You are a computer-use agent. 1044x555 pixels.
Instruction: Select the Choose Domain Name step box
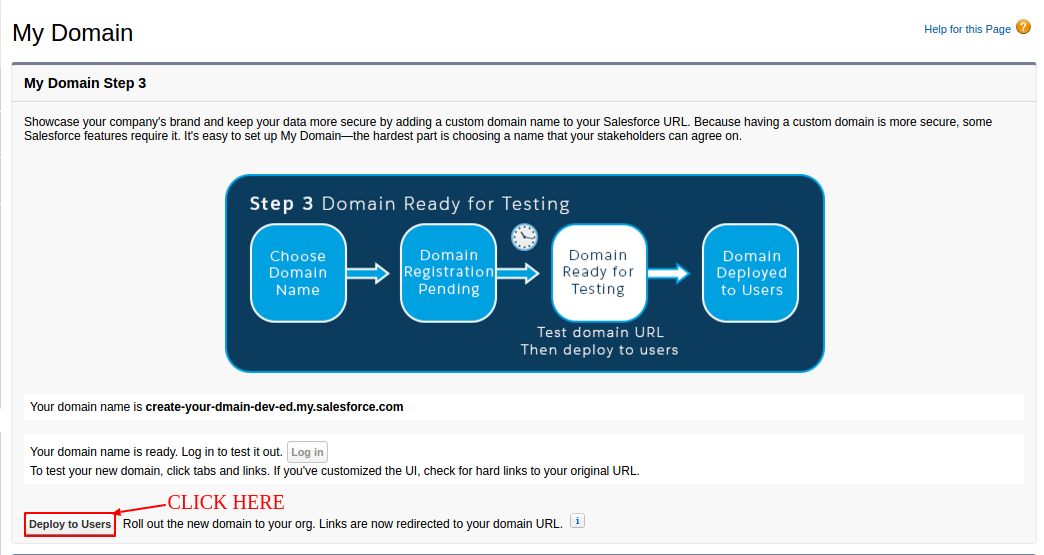point(298,273)
